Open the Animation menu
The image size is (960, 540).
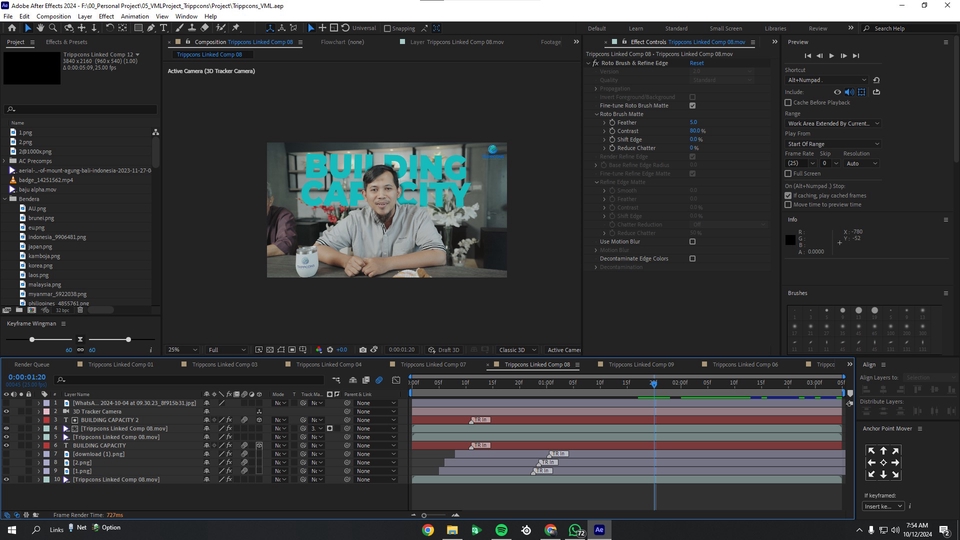(135, 17)
